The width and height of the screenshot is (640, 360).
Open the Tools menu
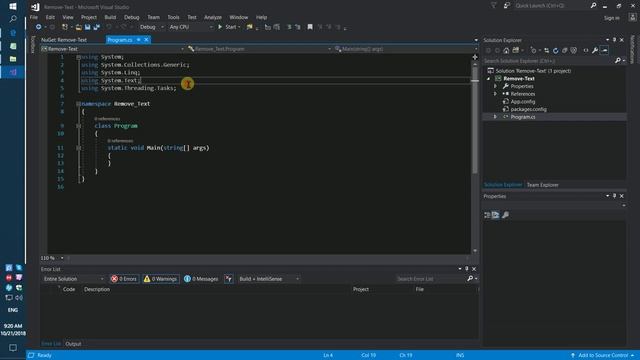[x=173, y=17]
